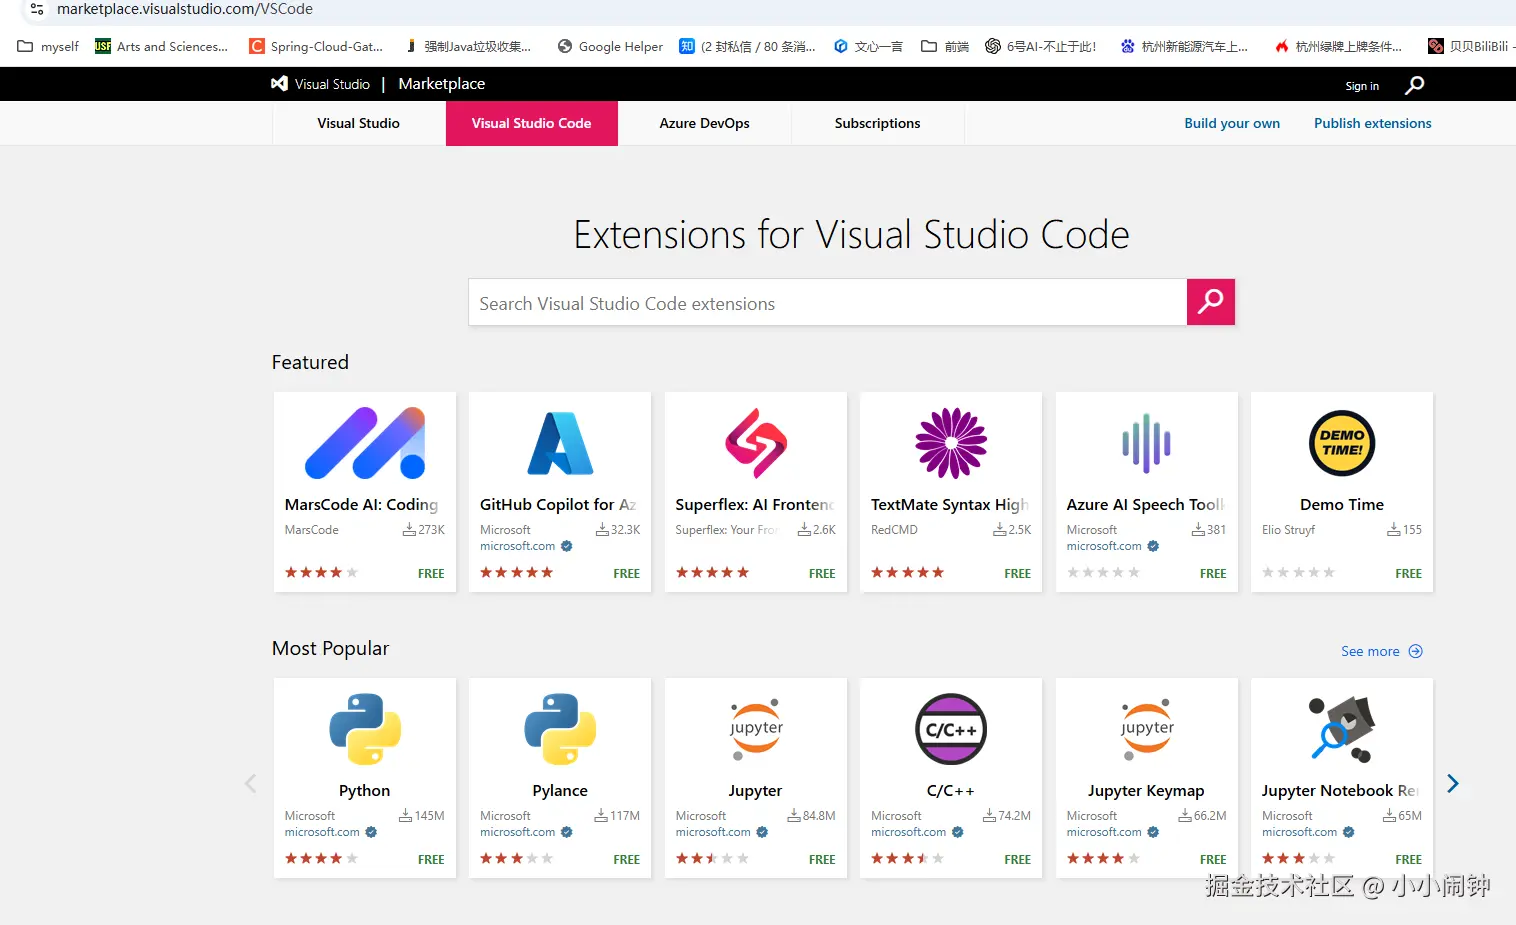Open the MarsCode AI extension logo
Screen dimensions: 1516x925
pyautogui.click(x=365, y=443)
